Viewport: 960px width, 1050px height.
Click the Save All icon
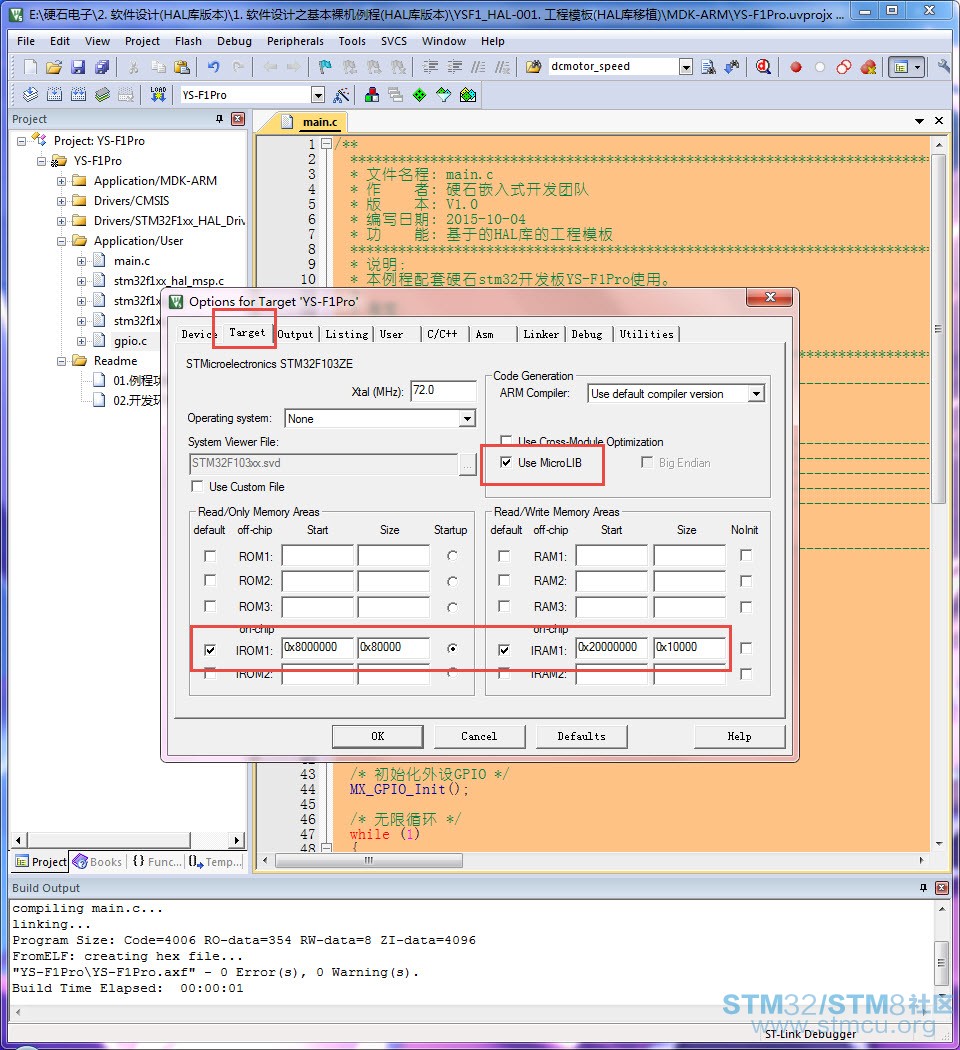pyautogui.click(x=102, y=66)
